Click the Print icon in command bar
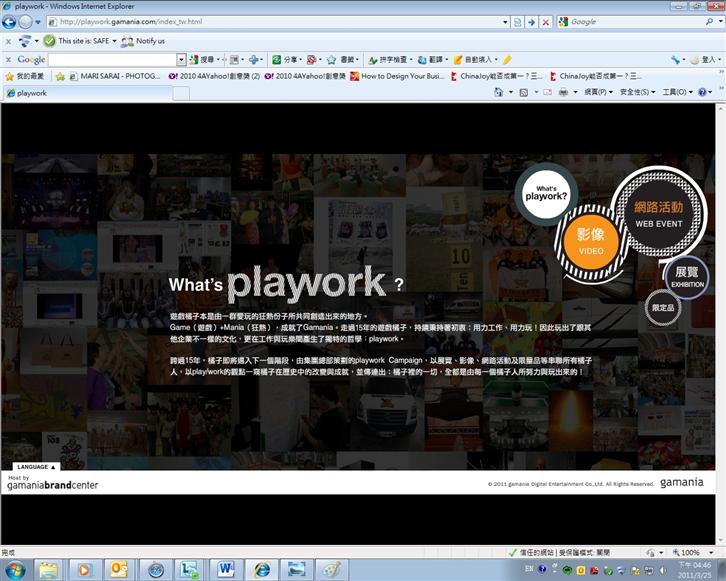The image size is (726, 581). tap(563, 92)
